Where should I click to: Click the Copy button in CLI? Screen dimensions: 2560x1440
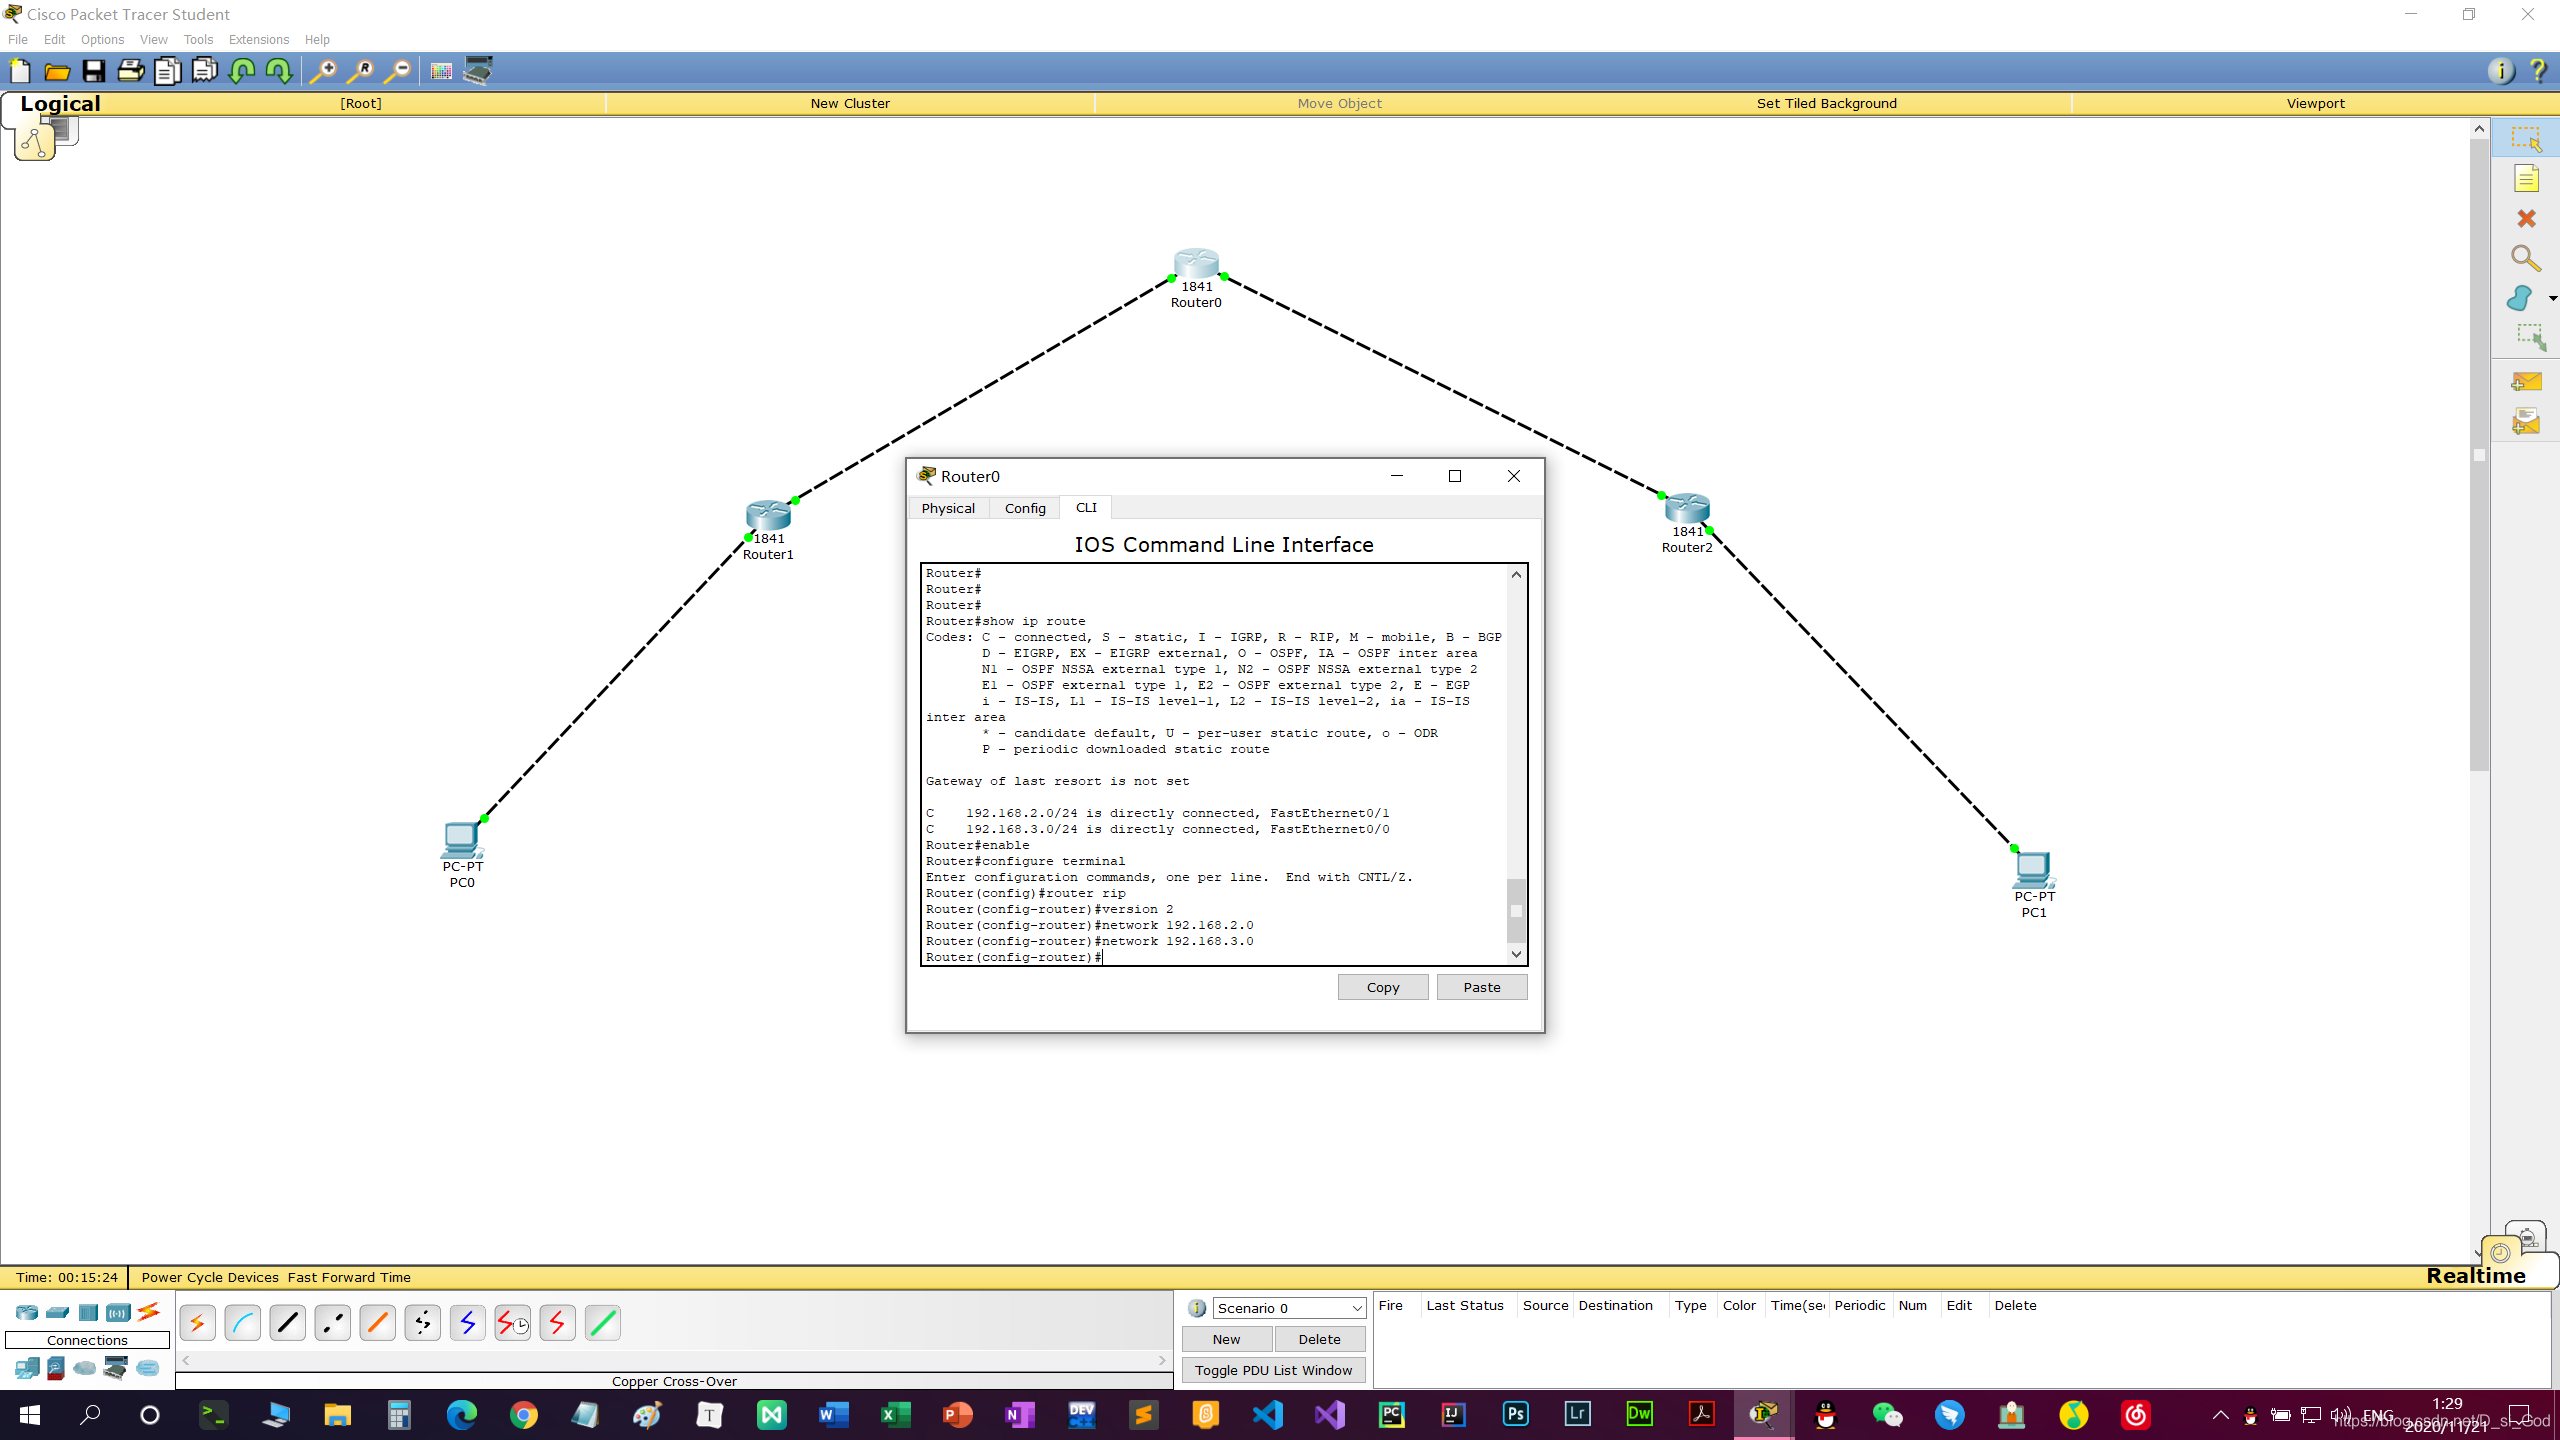(x=1383, y=987)
